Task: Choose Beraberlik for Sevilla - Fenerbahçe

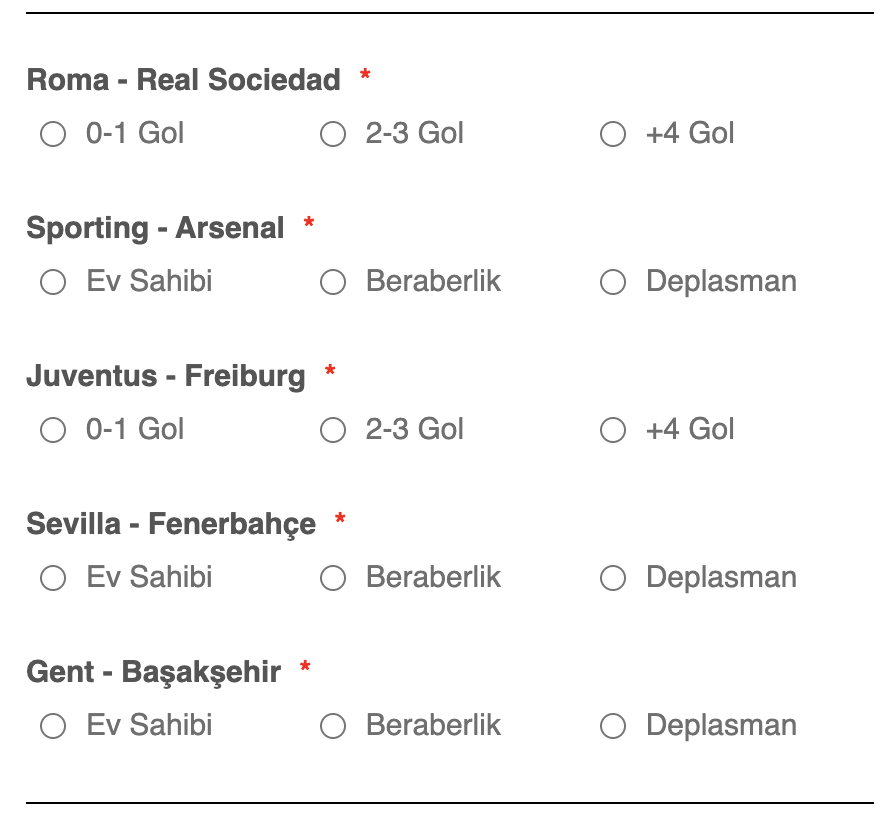Action: (x=333, y=578)
